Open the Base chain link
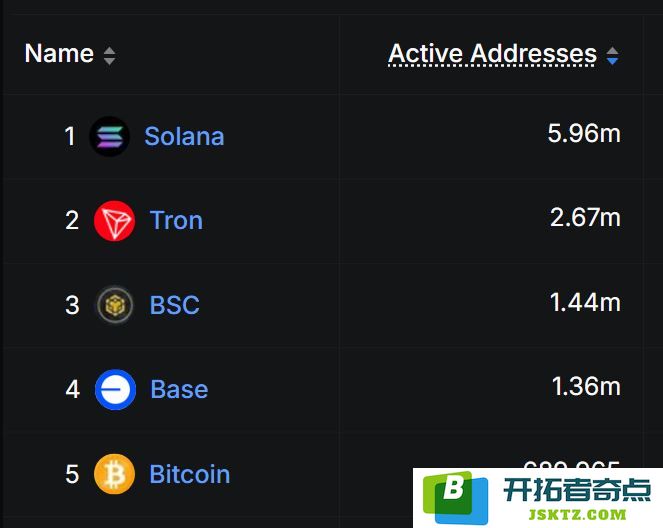Viewport: 663px width, 528px height. point(179,389)
